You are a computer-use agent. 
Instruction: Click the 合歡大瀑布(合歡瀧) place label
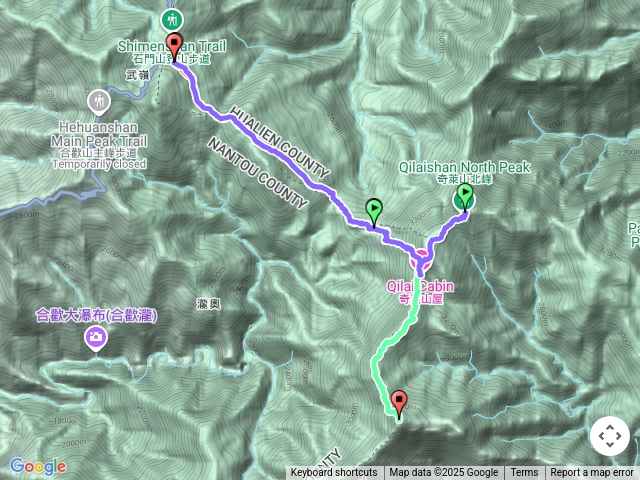[96, 316]
